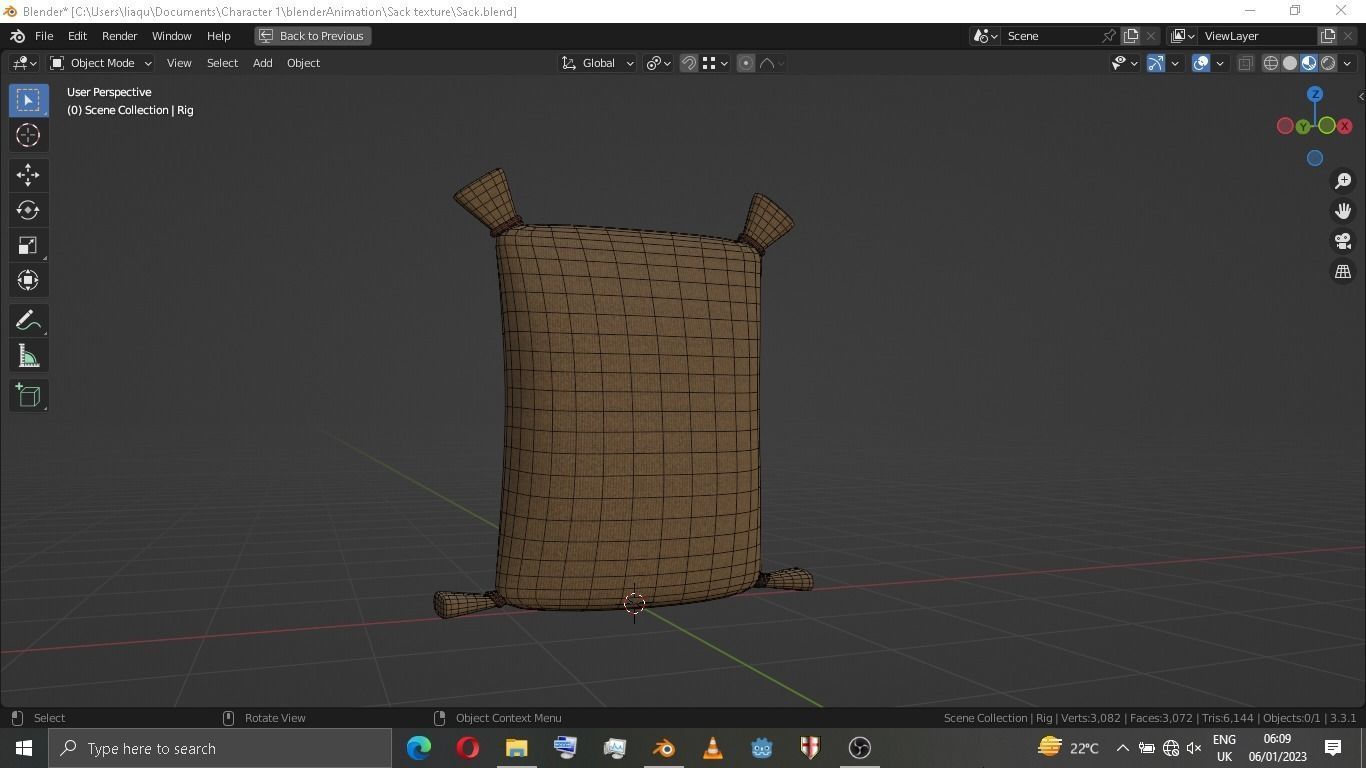
Task: Open the Render menu
Action: click(119, 36)
